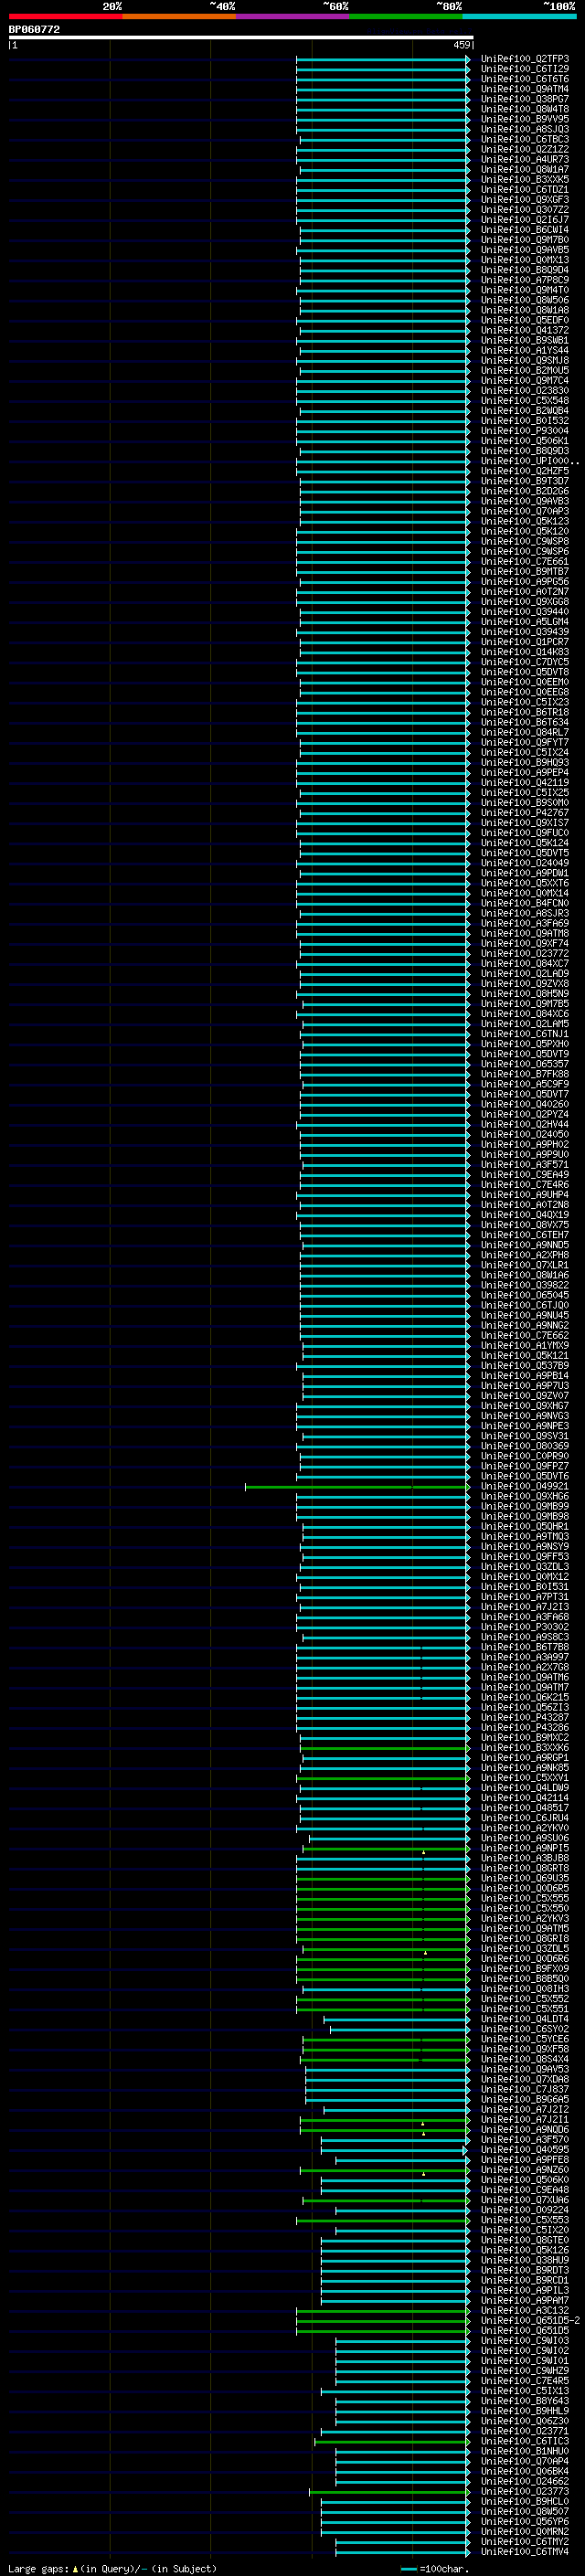This screenshot has height=2576, width=585.
Task: Select hit UniRef100_Q41372
Action: coord(524,330)
